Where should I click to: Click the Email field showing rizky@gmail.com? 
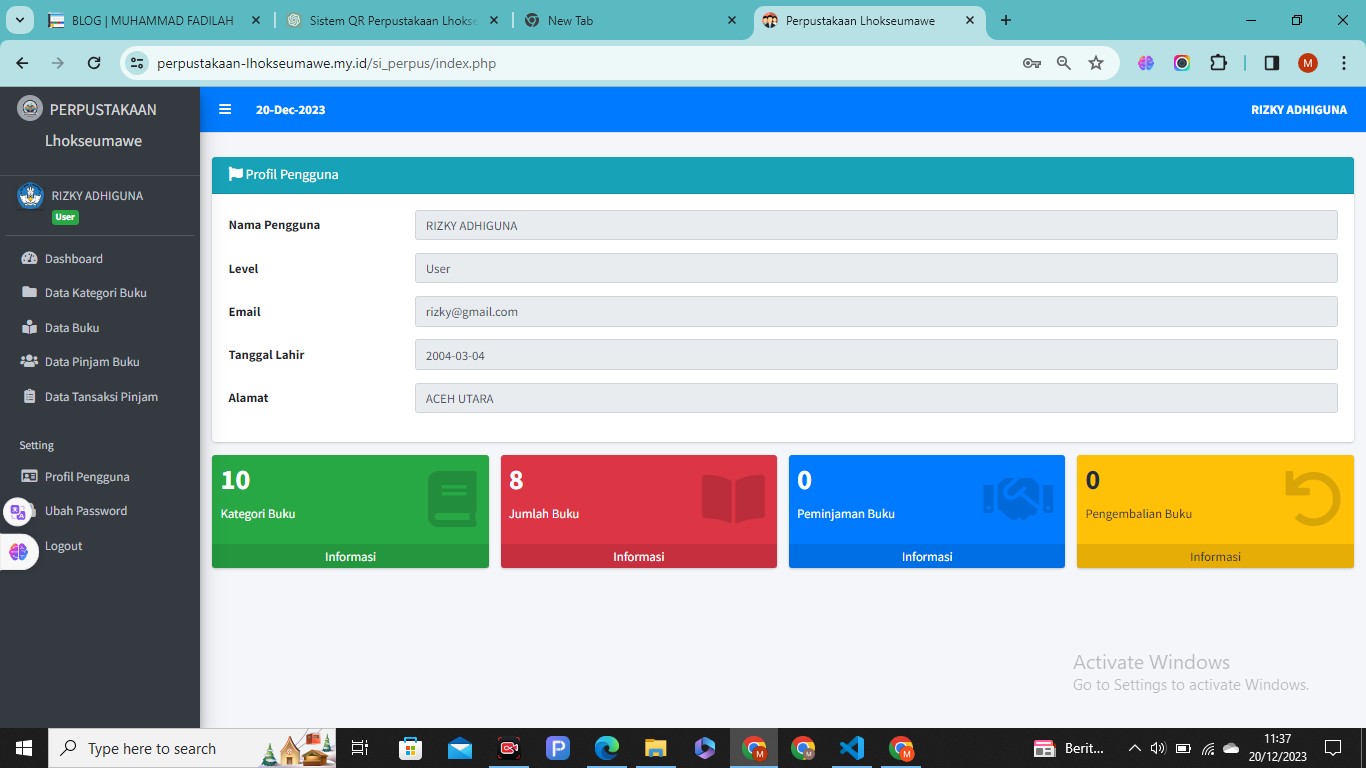point(875,312)
